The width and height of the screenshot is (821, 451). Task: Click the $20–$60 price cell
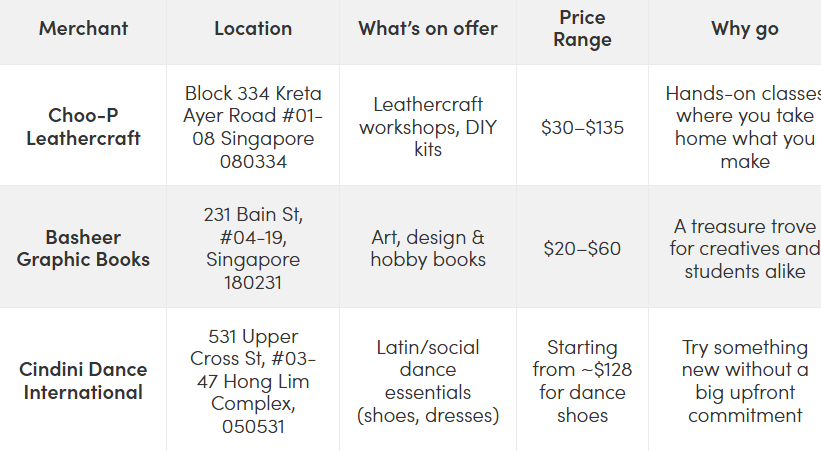coord(582,248)
